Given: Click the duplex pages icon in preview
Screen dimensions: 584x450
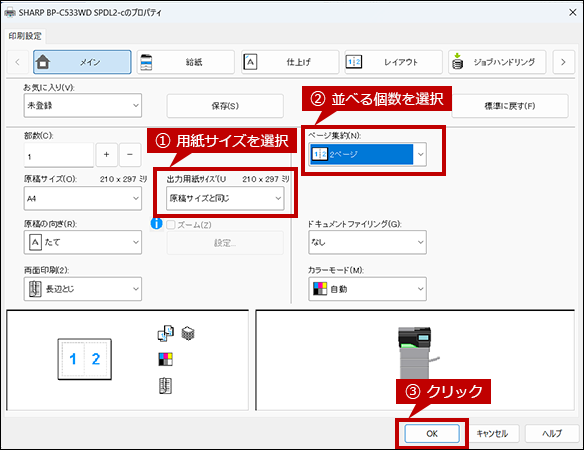Looking at the screenshot, I should (166, 333).
